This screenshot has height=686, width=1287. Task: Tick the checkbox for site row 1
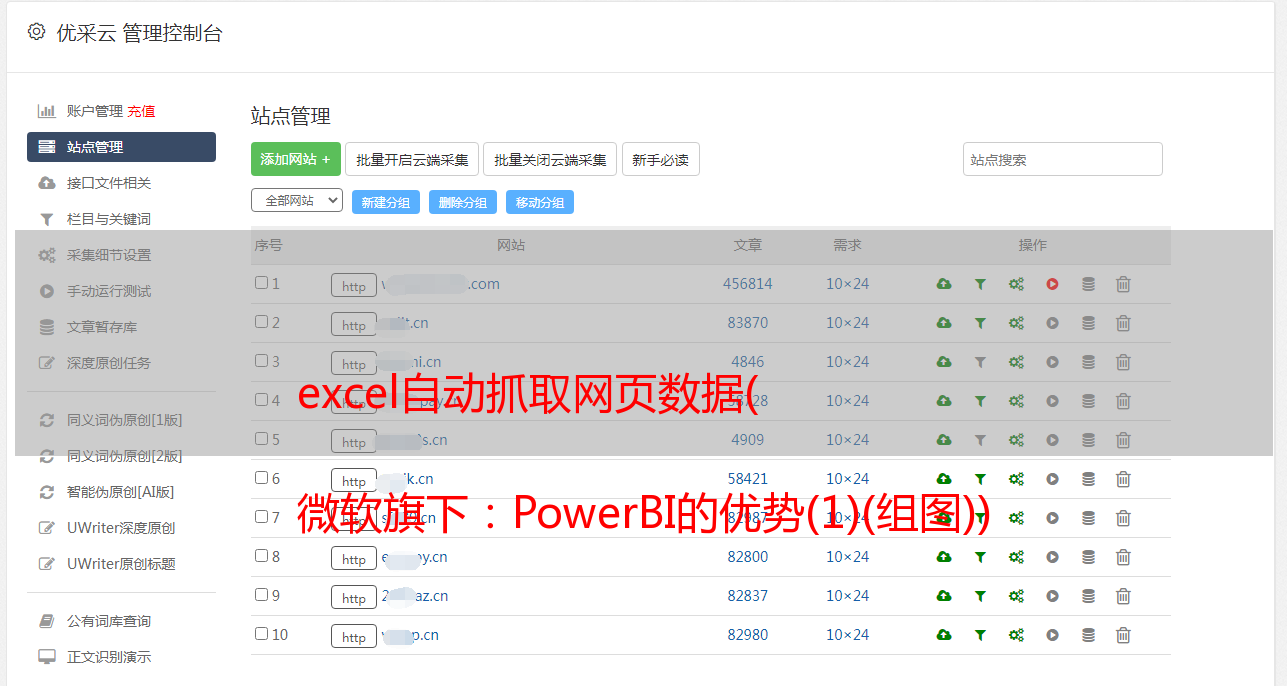click(261, 283)
